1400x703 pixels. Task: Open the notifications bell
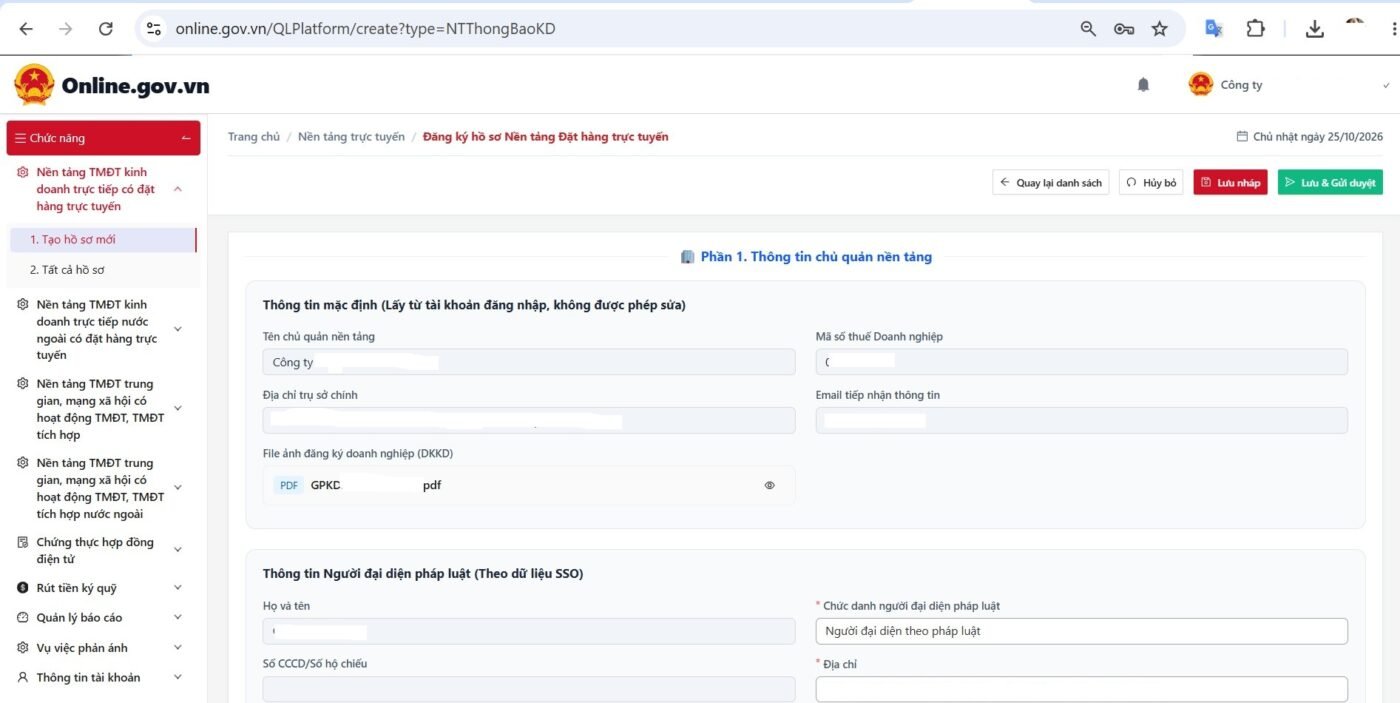(1144, 85)
